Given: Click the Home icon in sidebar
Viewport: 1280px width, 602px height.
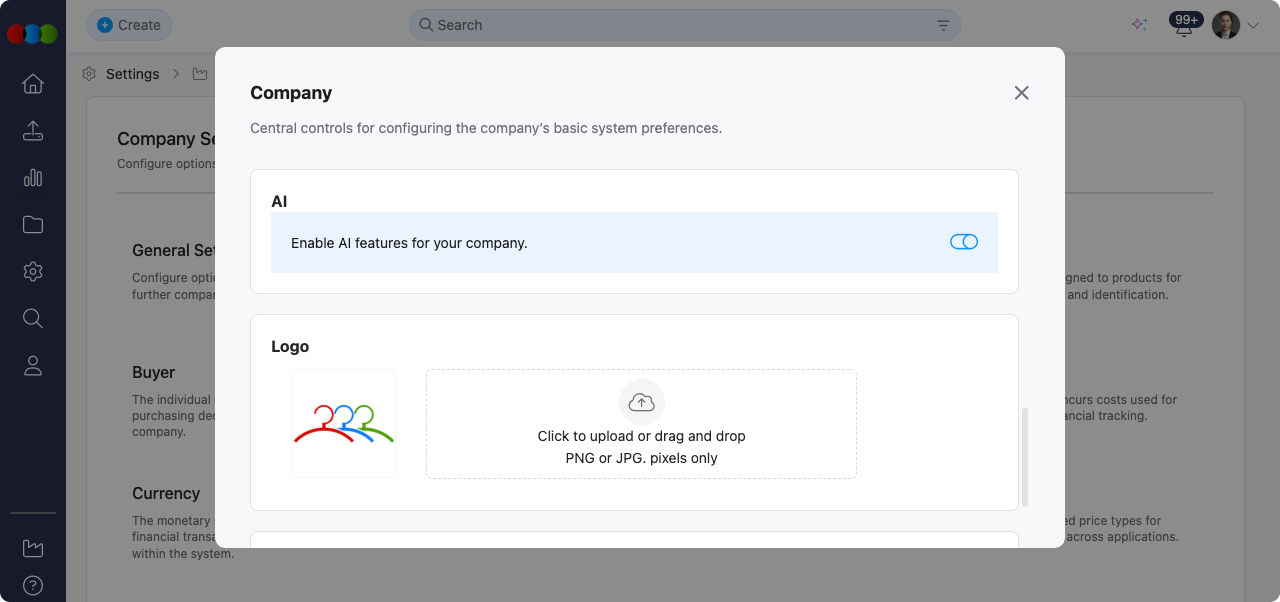Looking at the screenshot, I should tap(33, 84).
